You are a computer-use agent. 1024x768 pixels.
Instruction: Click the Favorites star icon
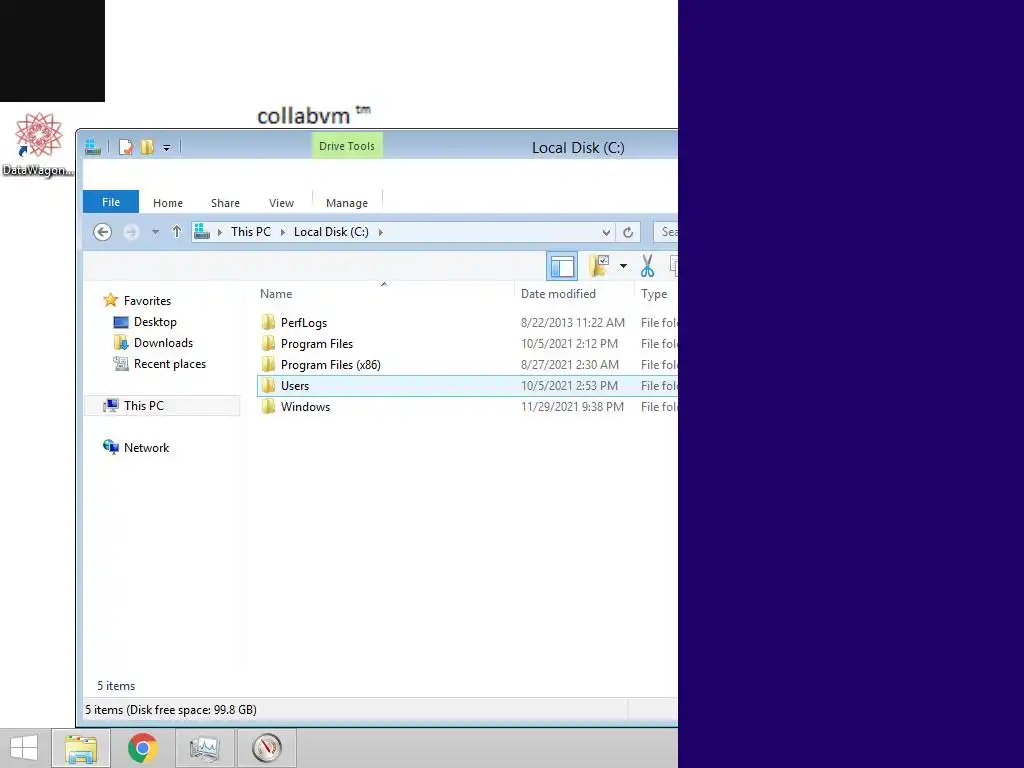(x=110, y=300)
